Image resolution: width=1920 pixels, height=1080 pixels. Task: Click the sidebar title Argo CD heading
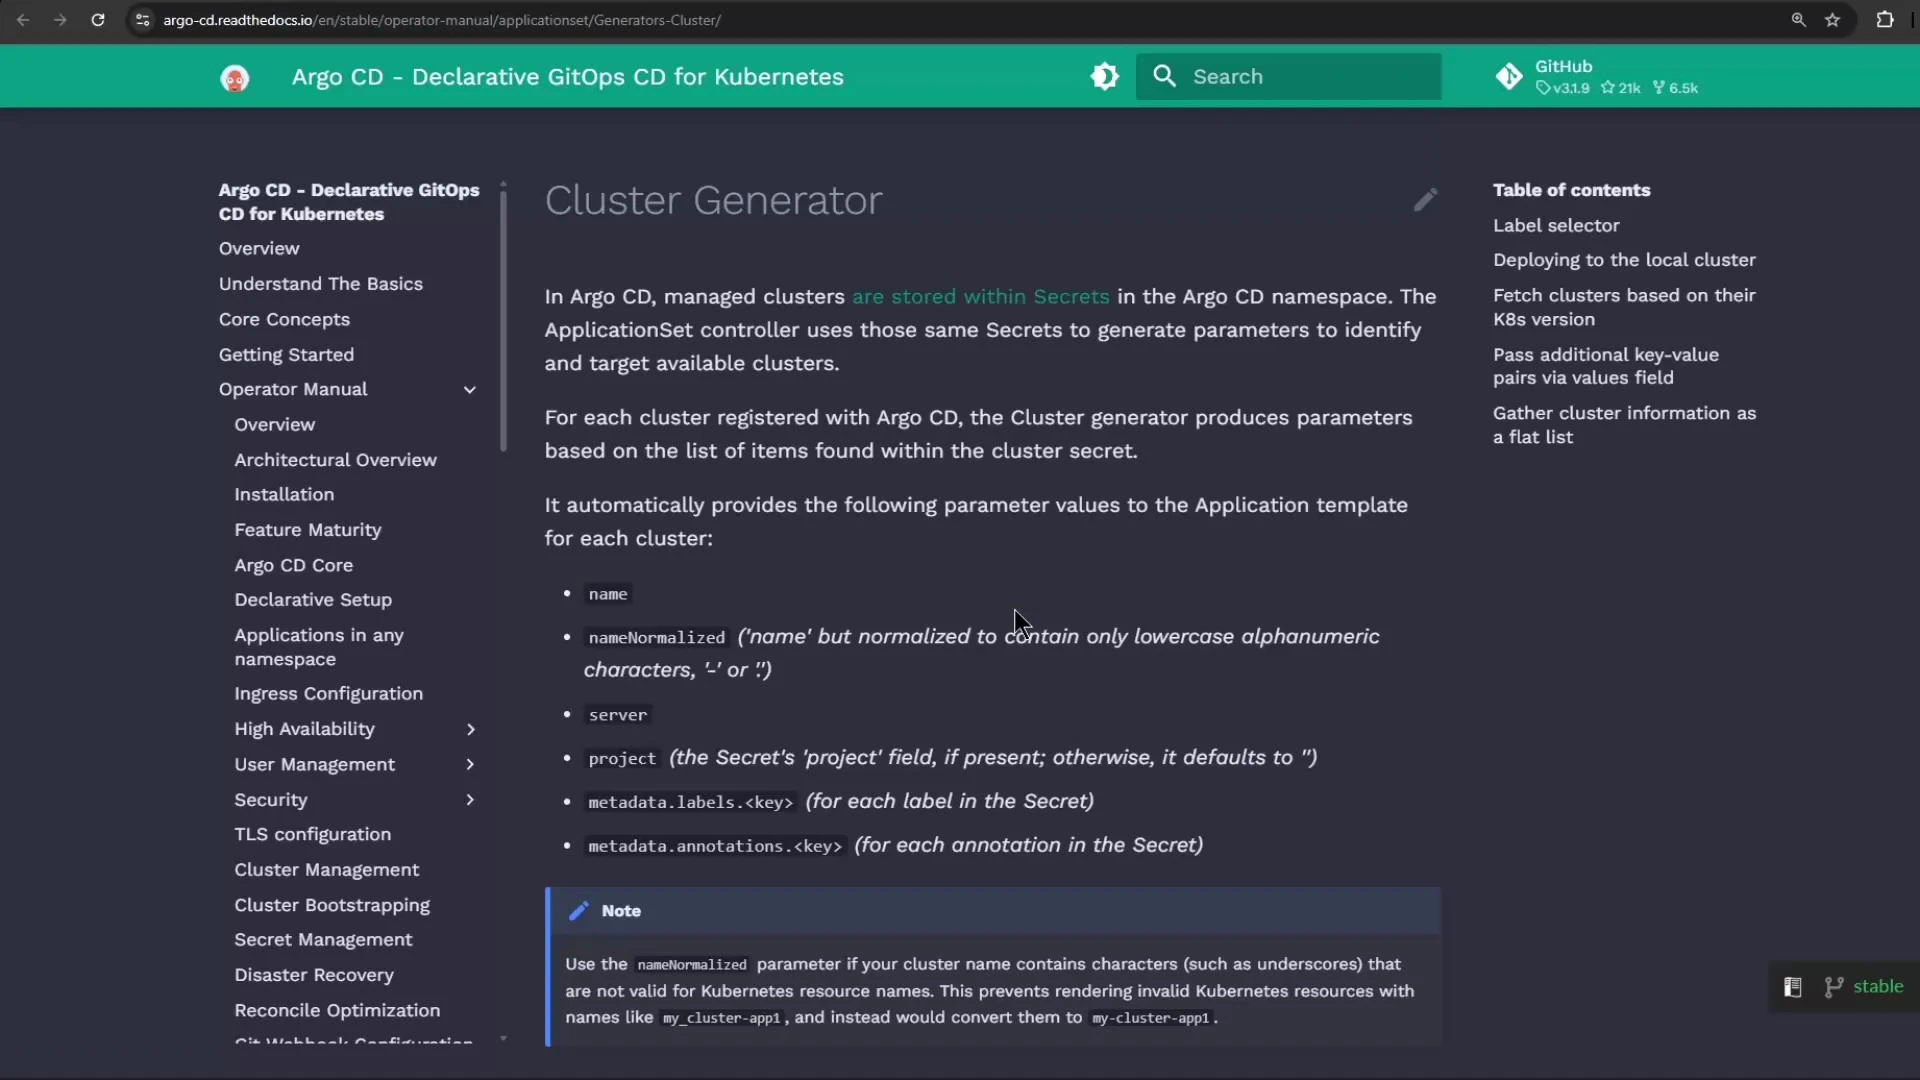[x=349, y=202]
